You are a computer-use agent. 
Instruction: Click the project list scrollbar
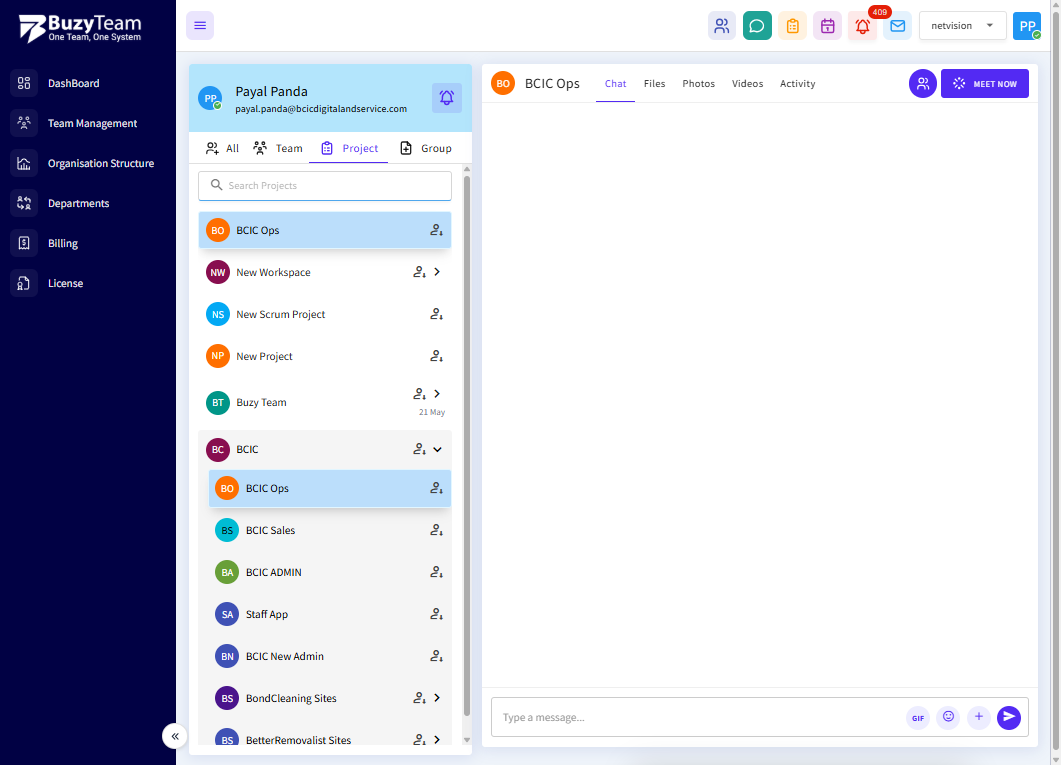pos(466,446)
